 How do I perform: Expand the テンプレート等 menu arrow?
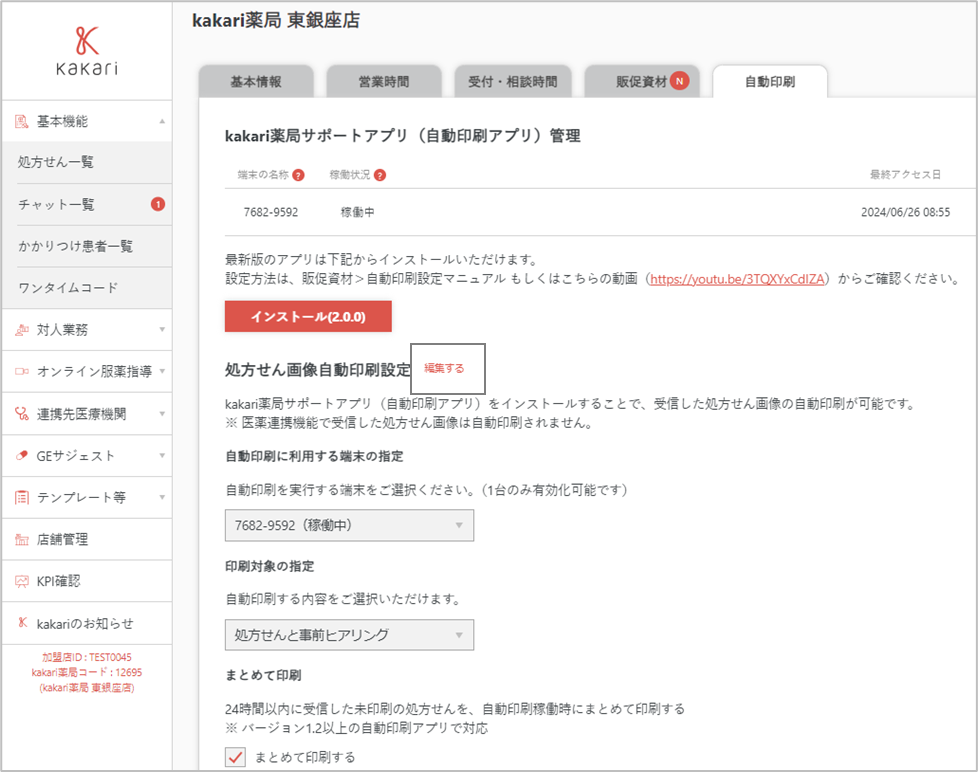pos(162,497)
